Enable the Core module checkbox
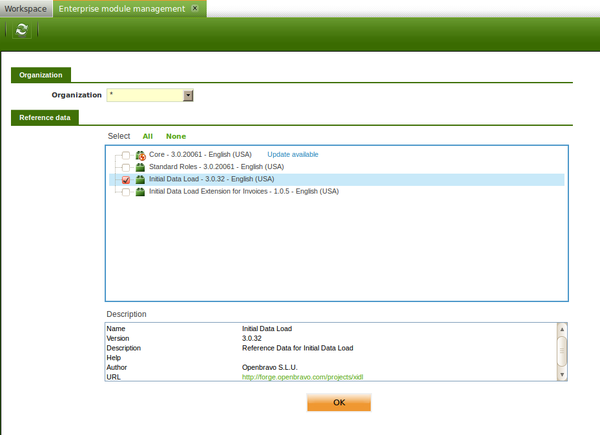 pos(125,155)
